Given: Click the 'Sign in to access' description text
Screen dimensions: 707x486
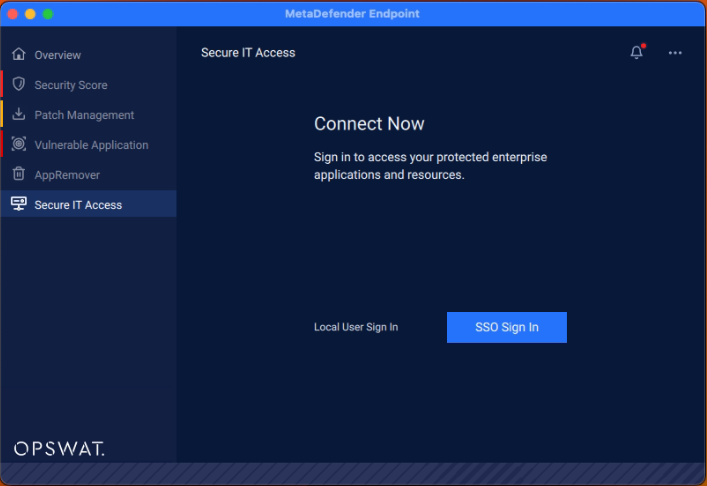Looking at the screenshot, I should [x=431, y=166].
